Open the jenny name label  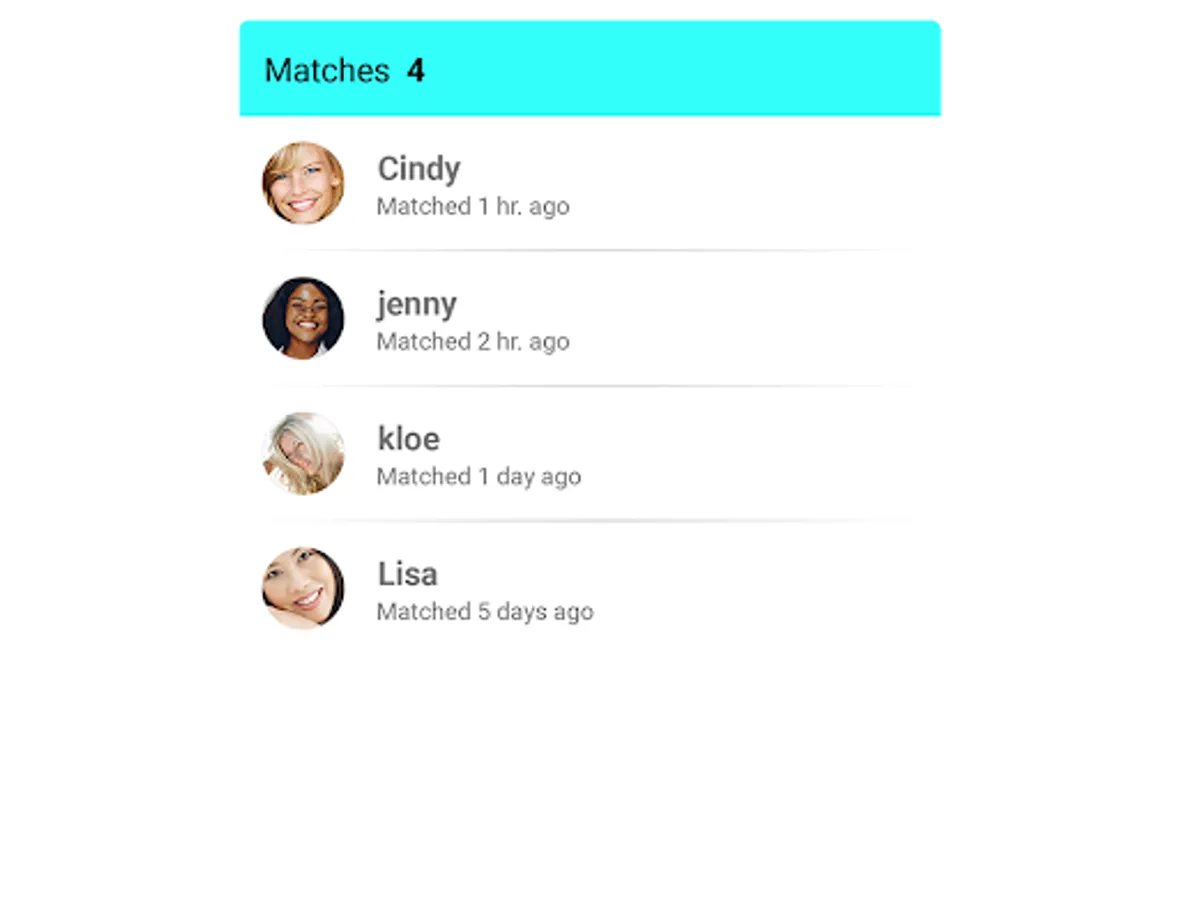pos(417,305)
